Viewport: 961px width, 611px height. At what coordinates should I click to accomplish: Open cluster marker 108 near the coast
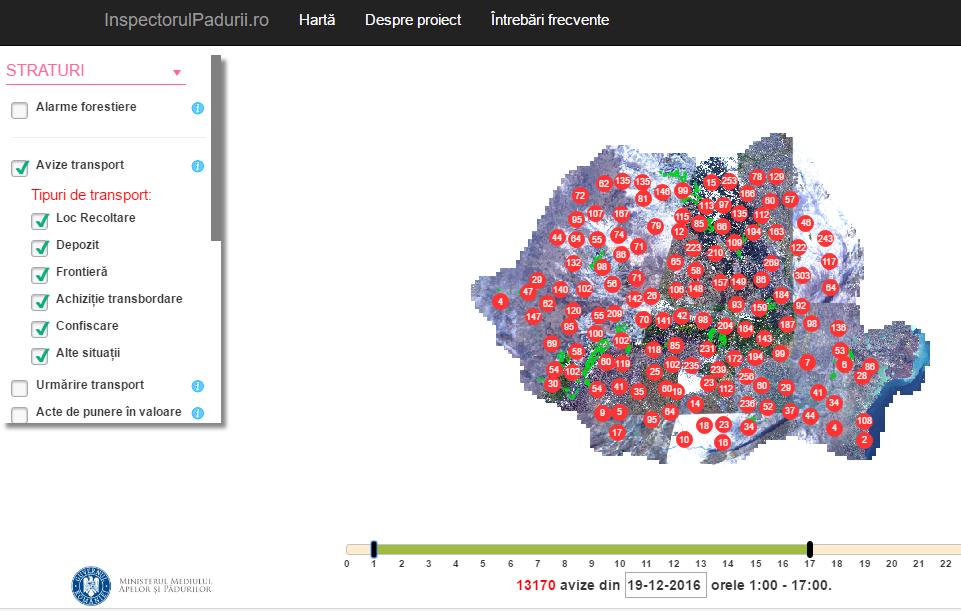[864, 420]
